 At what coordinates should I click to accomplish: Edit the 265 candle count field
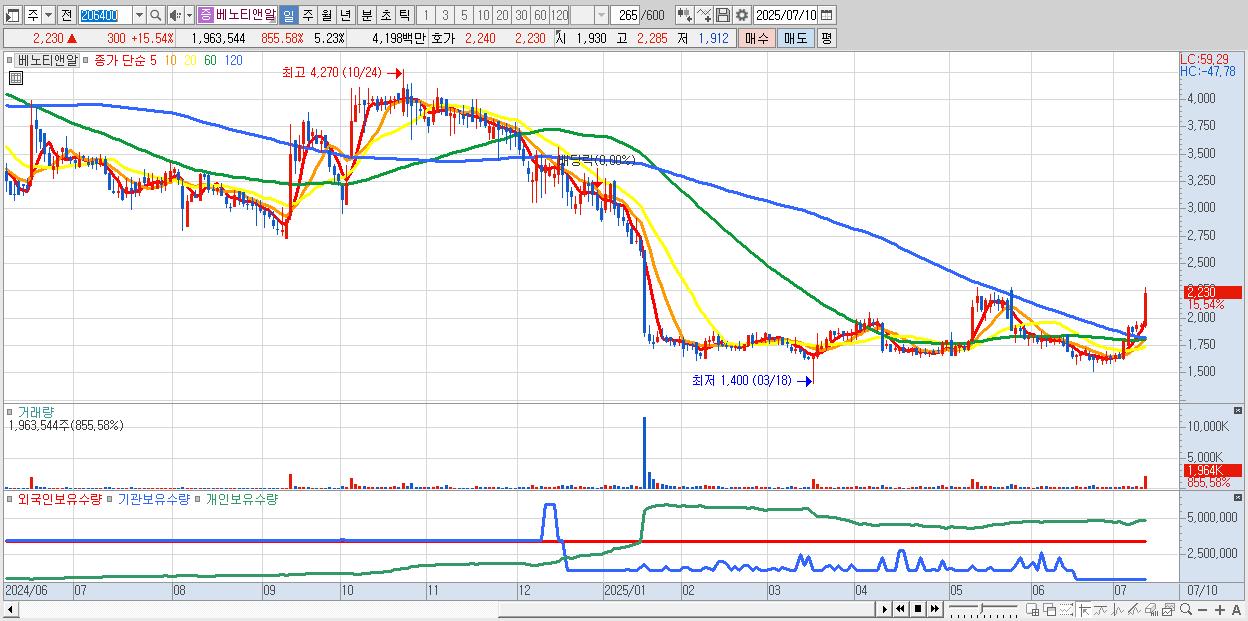click(x=626, y=15)
